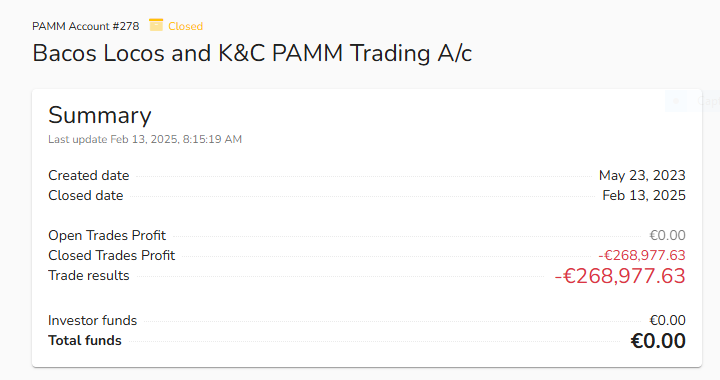
Task: Click the faint capture button at card's top-right
Action: point(692,101)
